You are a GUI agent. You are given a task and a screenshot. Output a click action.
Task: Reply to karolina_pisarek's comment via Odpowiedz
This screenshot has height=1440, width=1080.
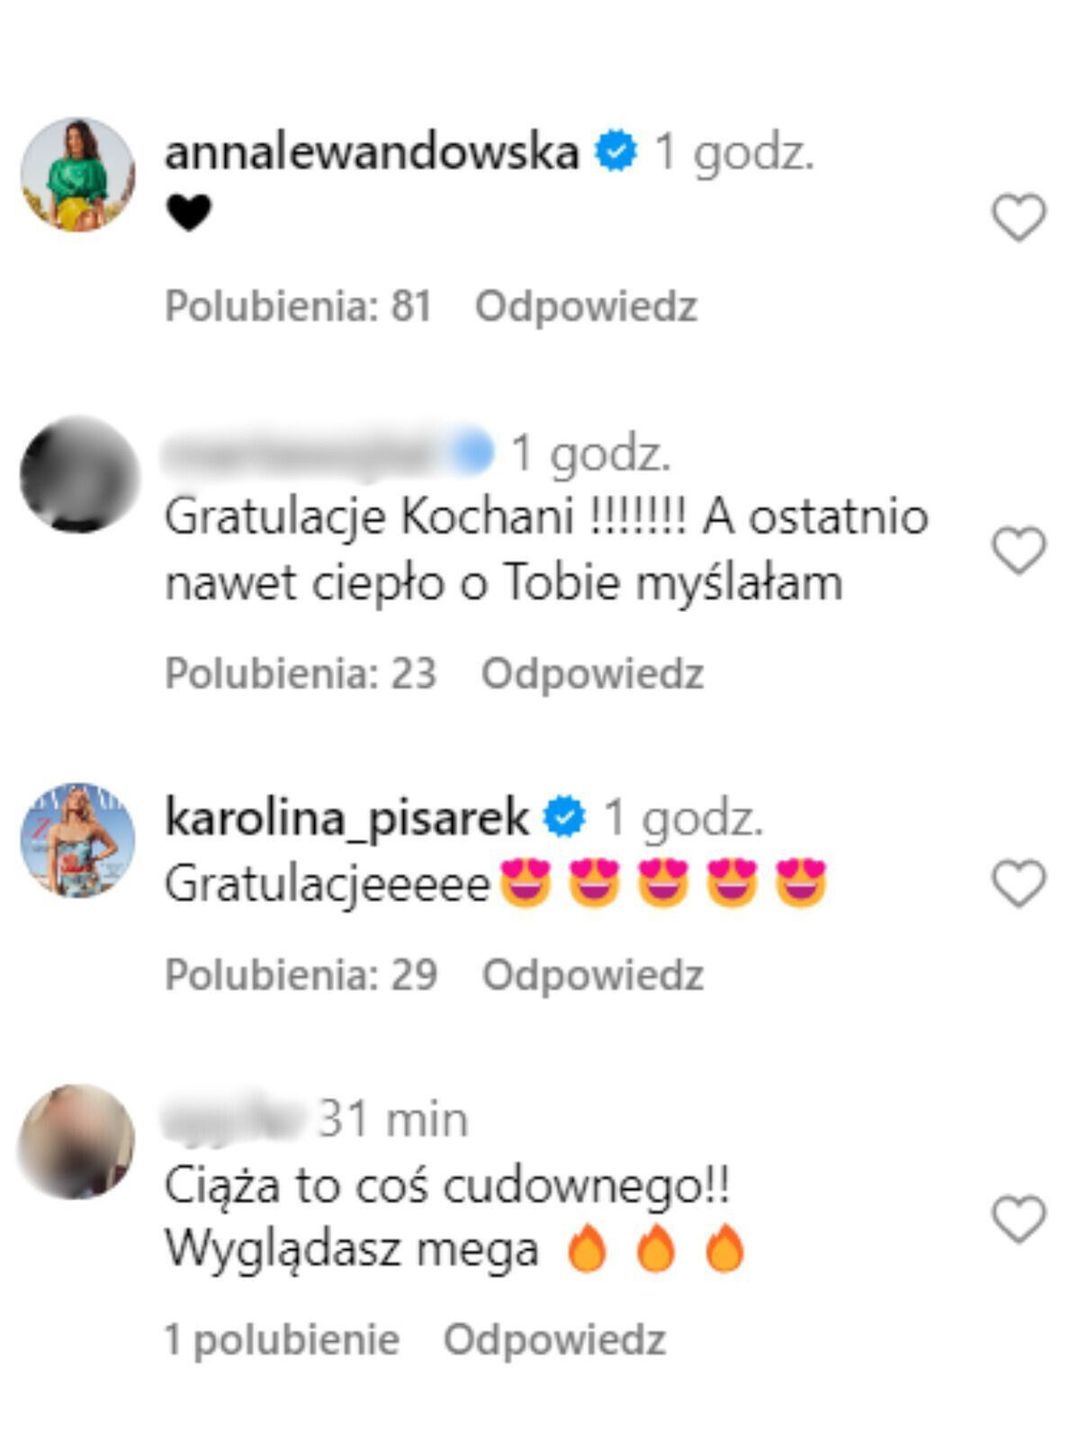point(593,975)
